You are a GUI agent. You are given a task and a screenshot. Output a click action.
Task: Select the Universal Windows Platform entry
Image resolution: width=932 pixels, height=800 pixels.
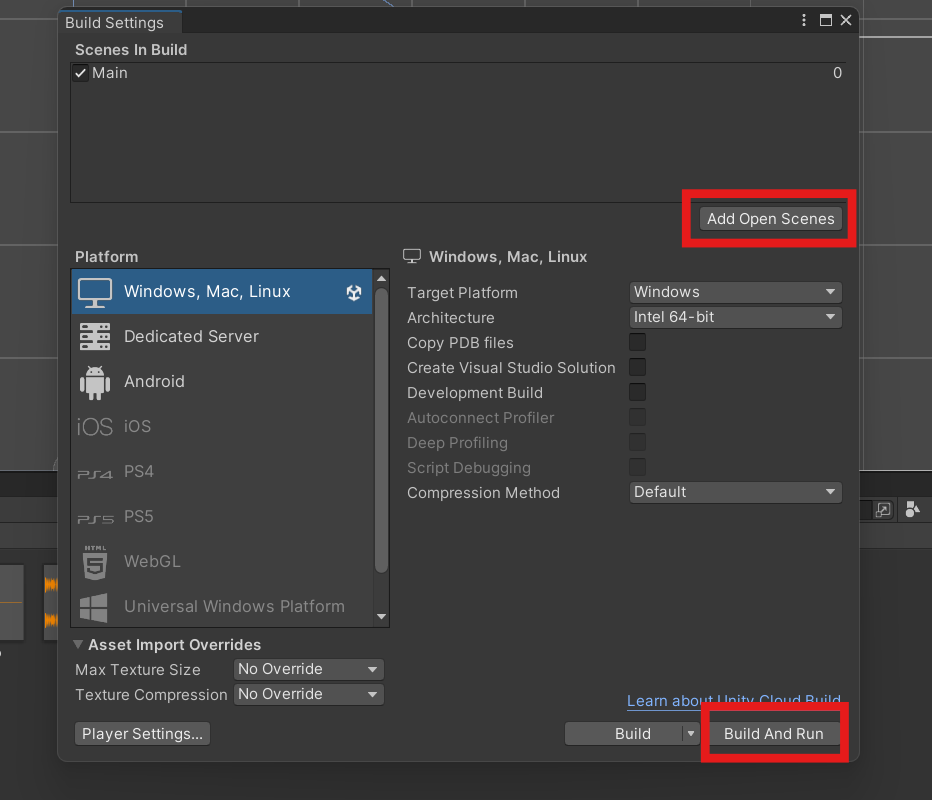click(222, 606)
